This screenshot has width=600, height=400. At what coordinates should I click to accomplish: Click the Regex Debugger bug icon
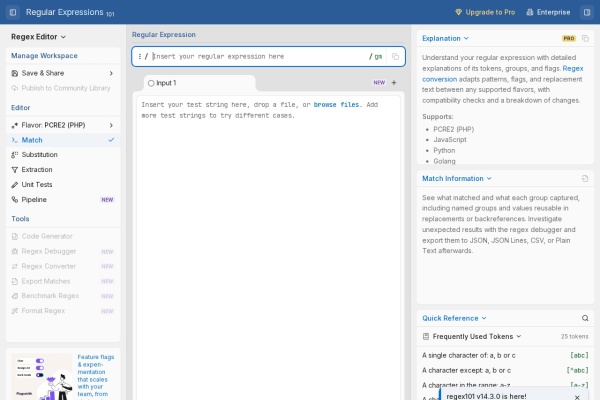point(15,251)
